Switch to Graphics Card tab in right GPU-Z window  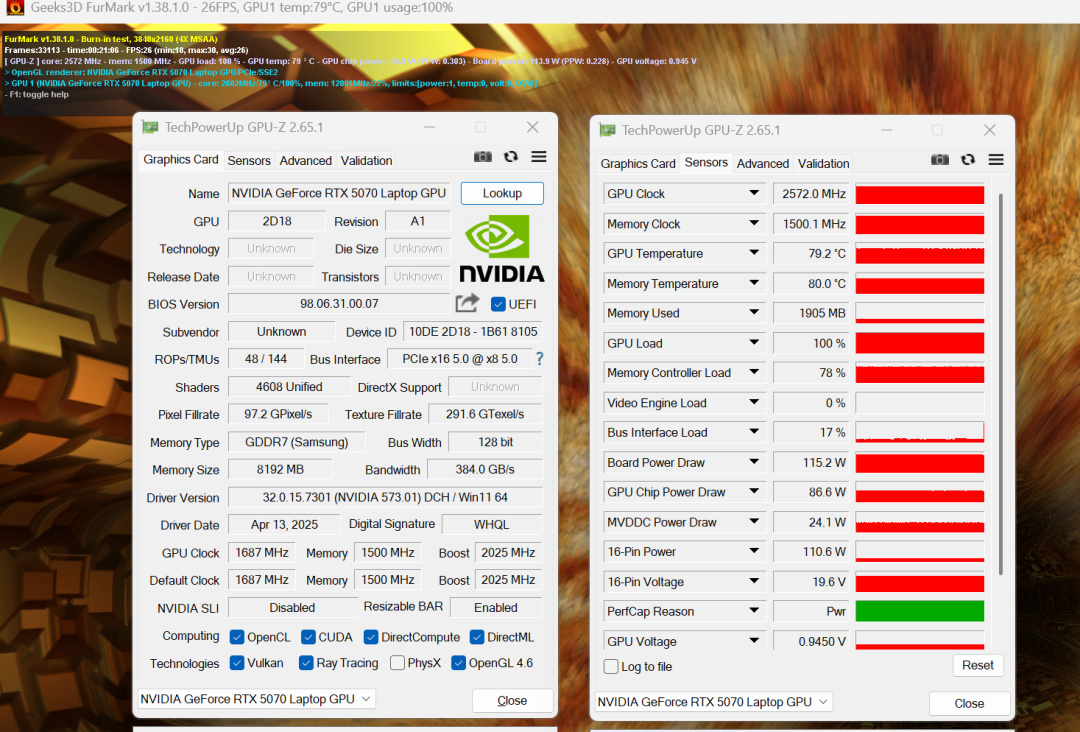coord(638,163)
